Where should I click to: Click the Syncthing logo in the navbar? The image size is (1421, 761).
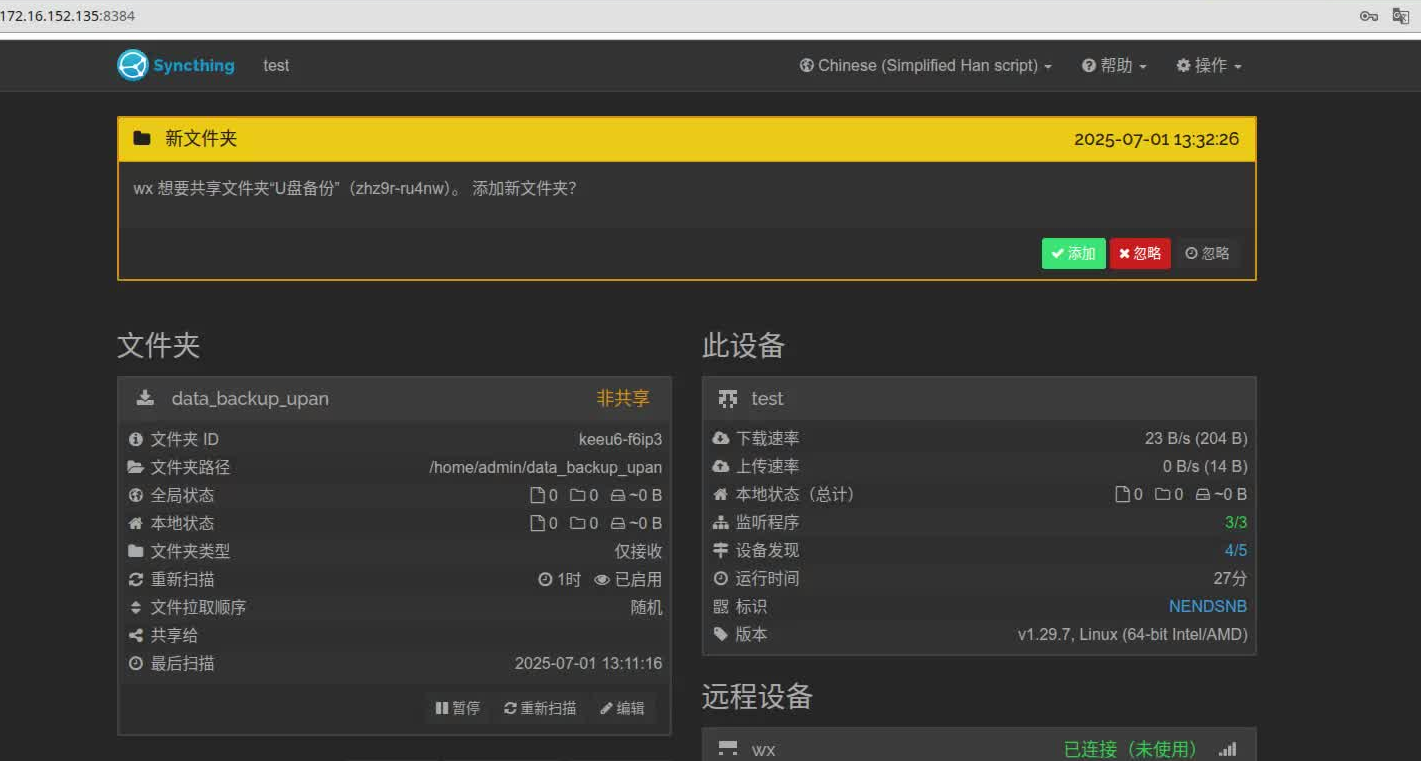[x=131, y=65]
